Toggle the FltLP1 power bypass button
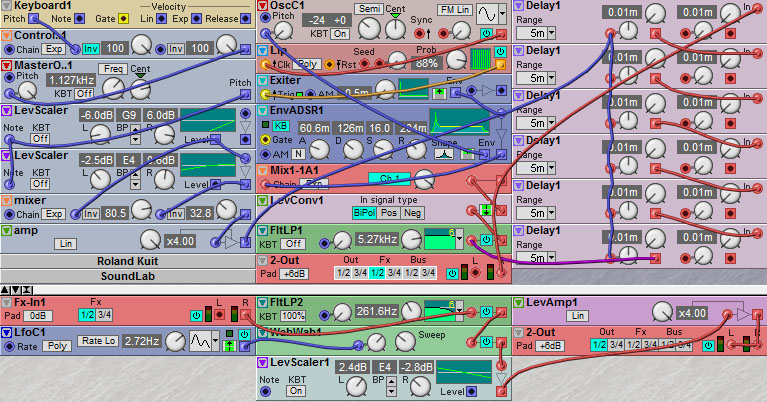767x402 pixels. [x=486, y=240]
